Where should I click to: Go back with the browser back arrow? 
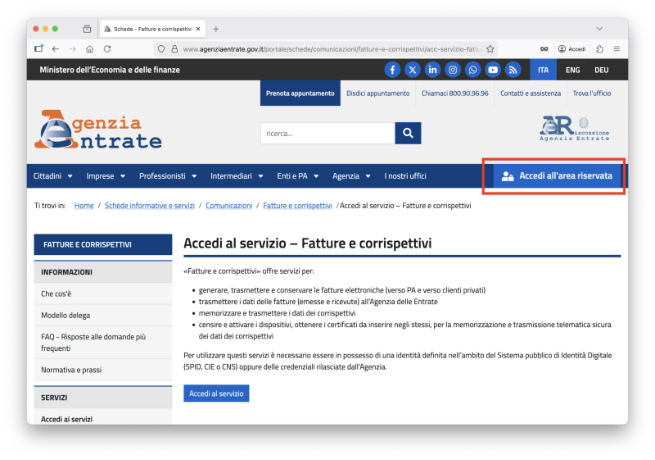pyautogui.click(x=56, y=49)
